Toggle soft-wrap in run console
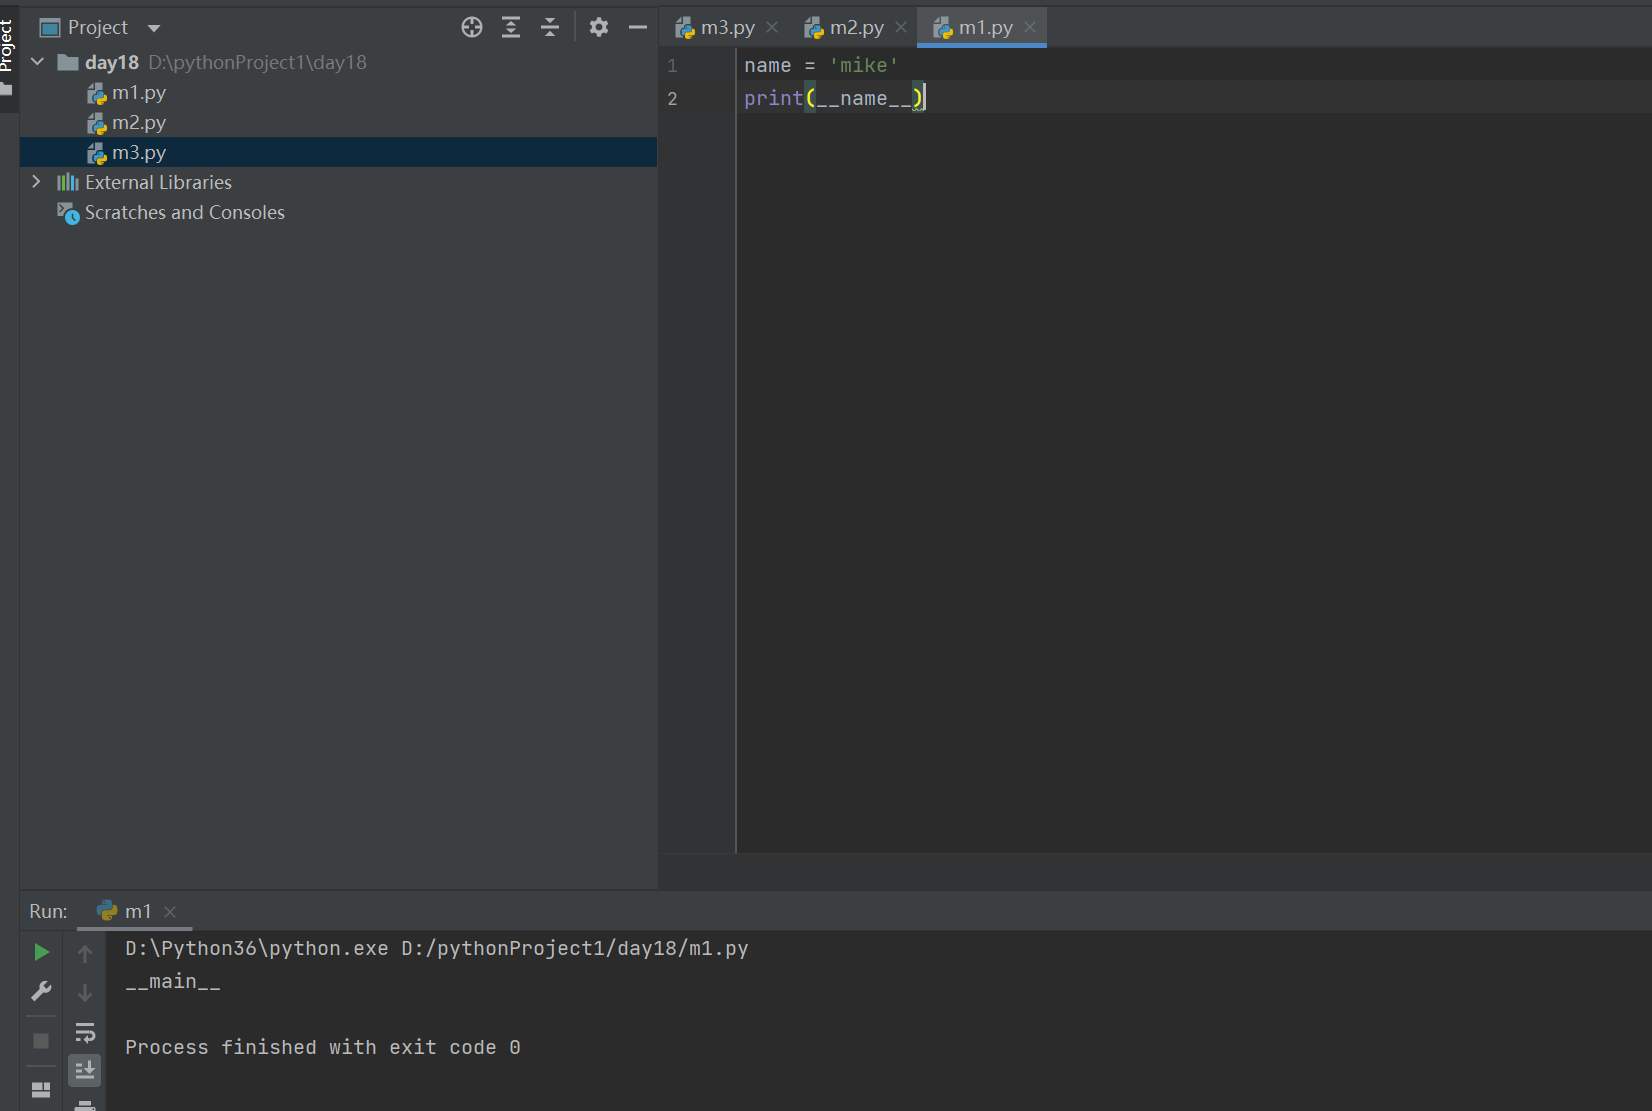The width and height of the screenshot is (1652, 1111). (85, 1032)
